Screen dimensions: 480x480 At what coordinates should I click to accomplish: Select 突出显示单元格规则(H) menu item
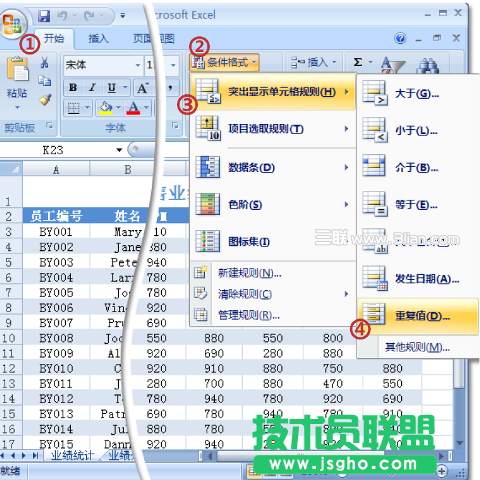click(x=273, y=92)
